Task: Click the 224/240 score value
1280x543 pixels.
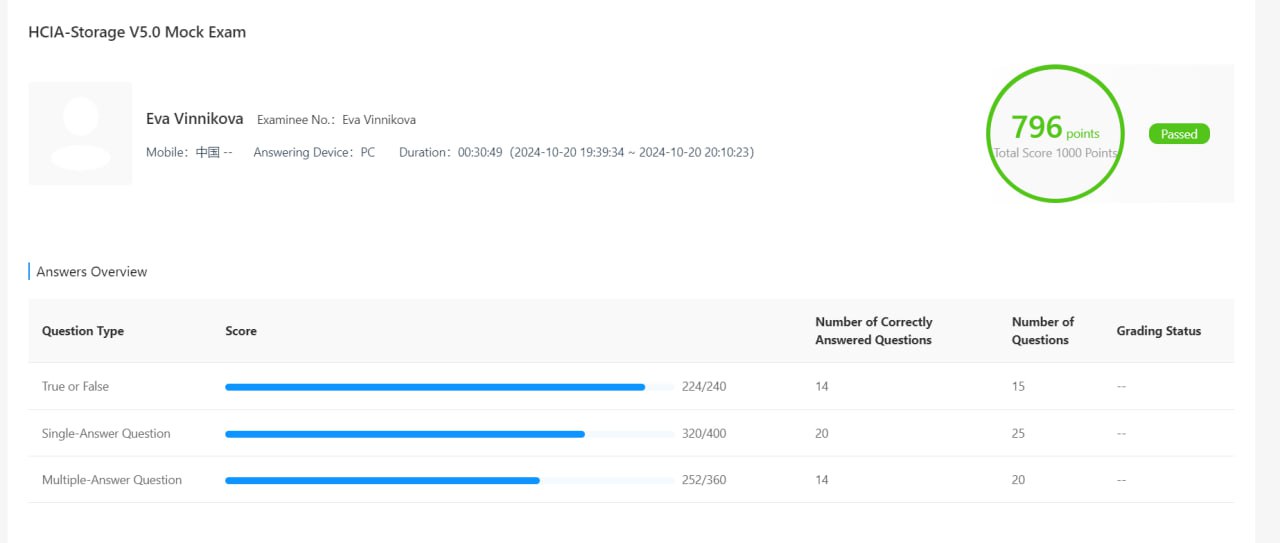Action: (x=704, y=387)
